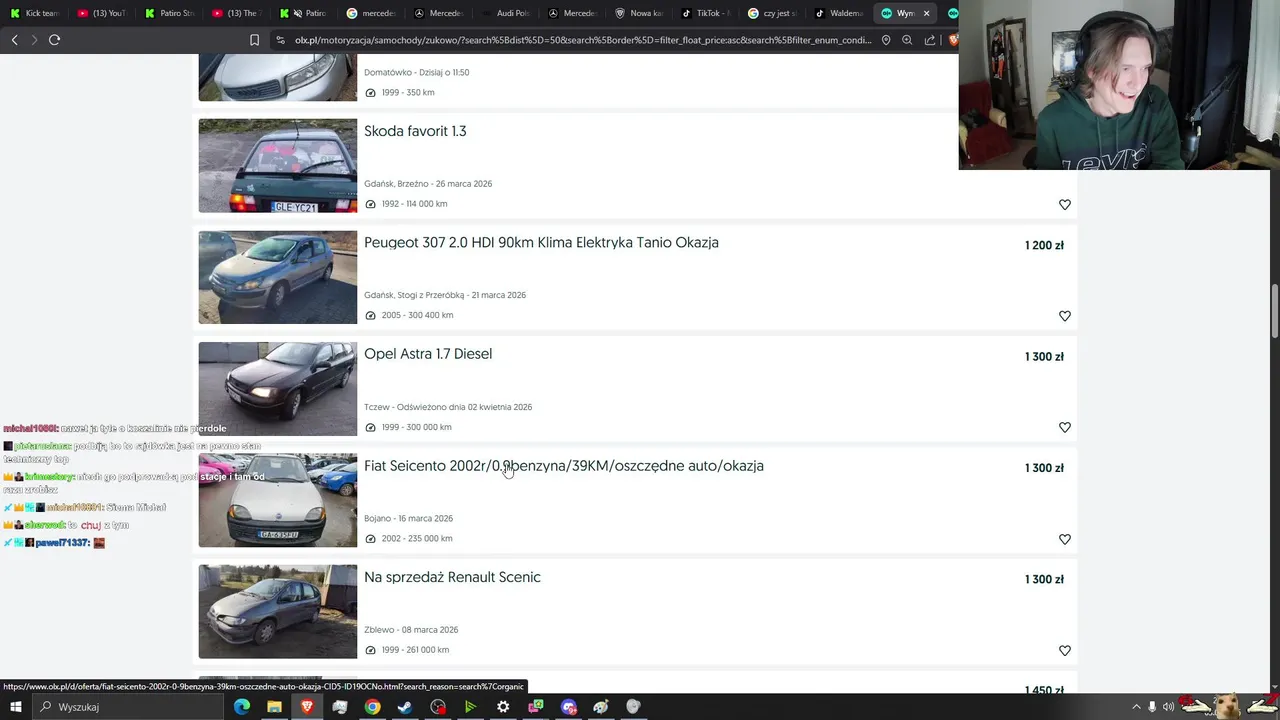The image size is (1280, 720).
Task: Click 'Domatówko - Dzisiaj o 11:50' text
Action: [x=416, y=72]
